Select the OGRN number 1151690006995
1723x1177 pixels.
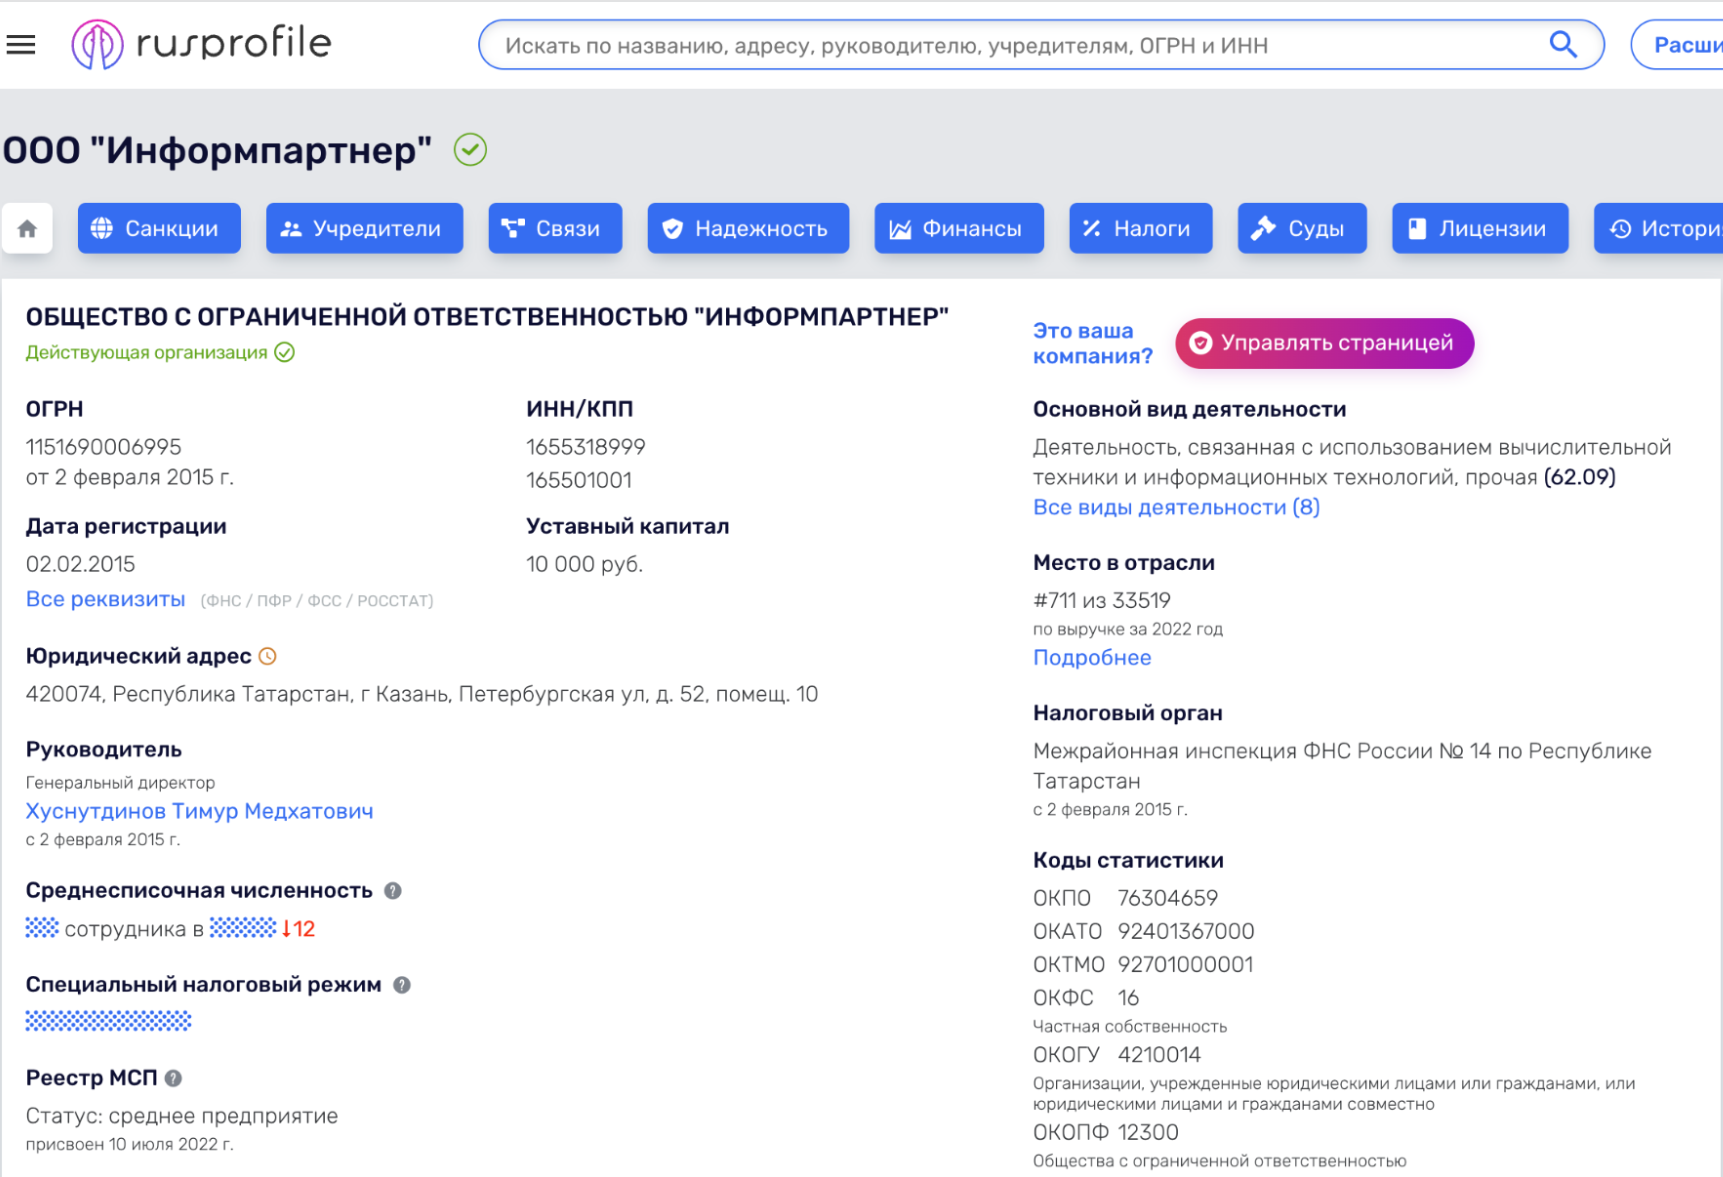(x=103, y=447)
